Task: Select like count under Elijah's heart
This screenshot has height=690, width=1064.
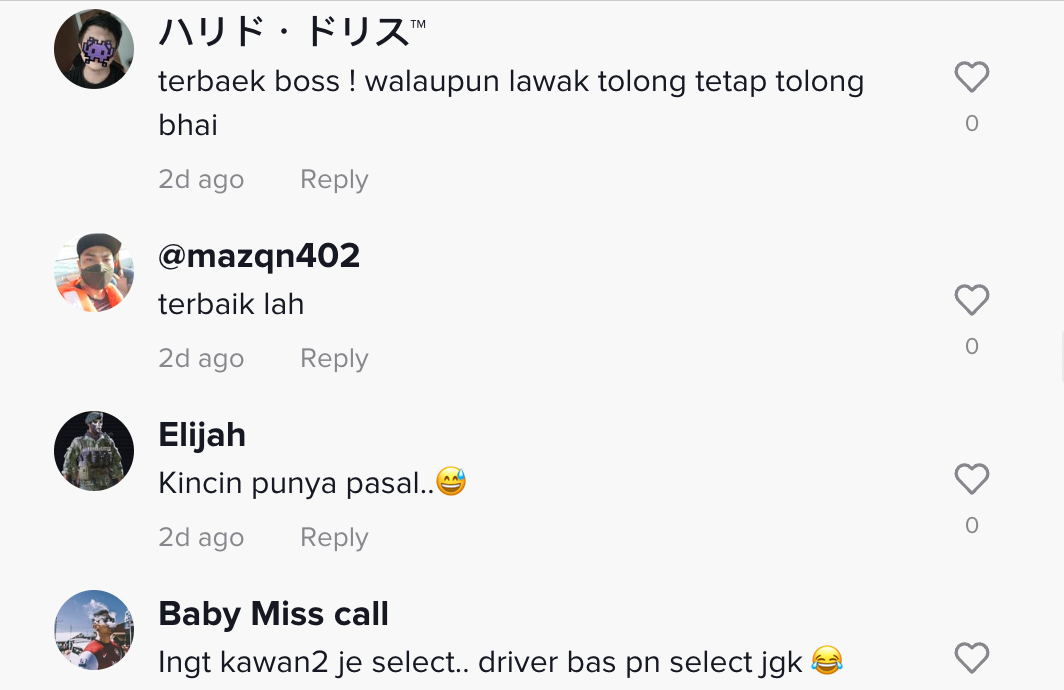Action: point(972,525)
